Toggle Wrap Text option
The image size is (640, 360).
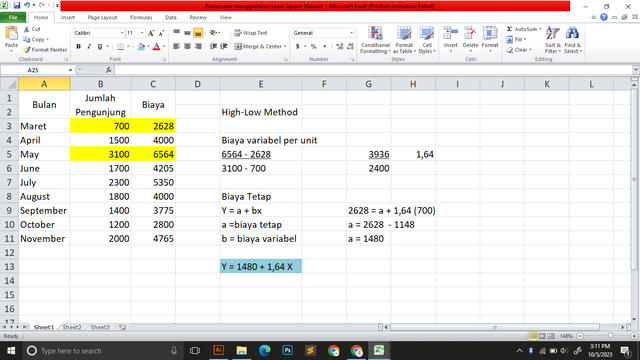251,33
